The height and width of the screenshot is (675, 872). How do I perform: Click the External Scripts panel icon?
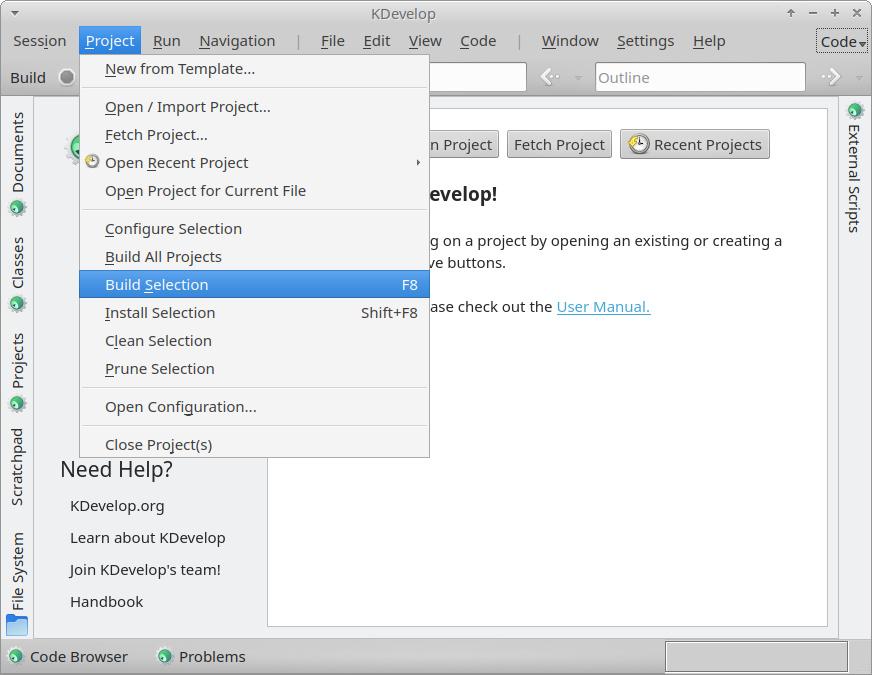pos(855,110)
